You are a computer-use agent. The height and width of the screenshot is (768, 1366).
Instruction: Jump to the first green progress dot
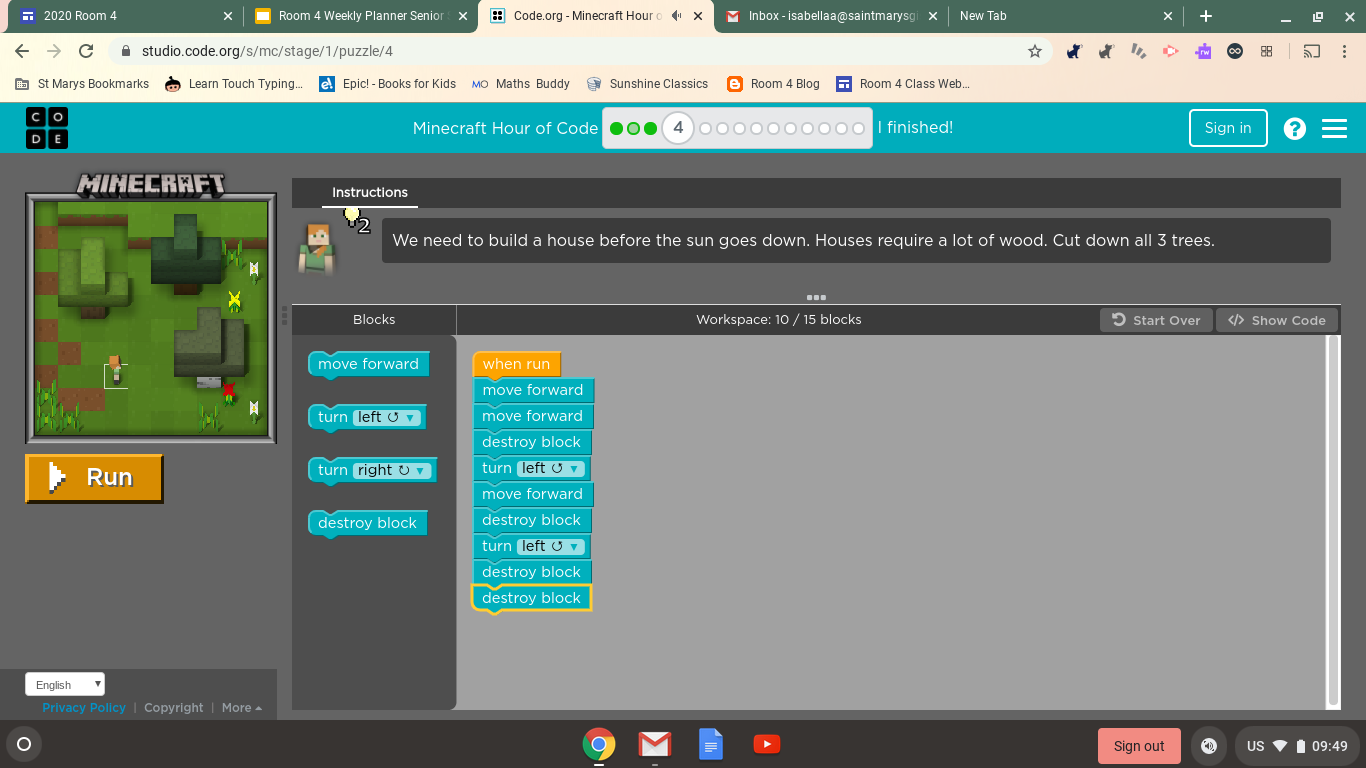click(616, 128)
